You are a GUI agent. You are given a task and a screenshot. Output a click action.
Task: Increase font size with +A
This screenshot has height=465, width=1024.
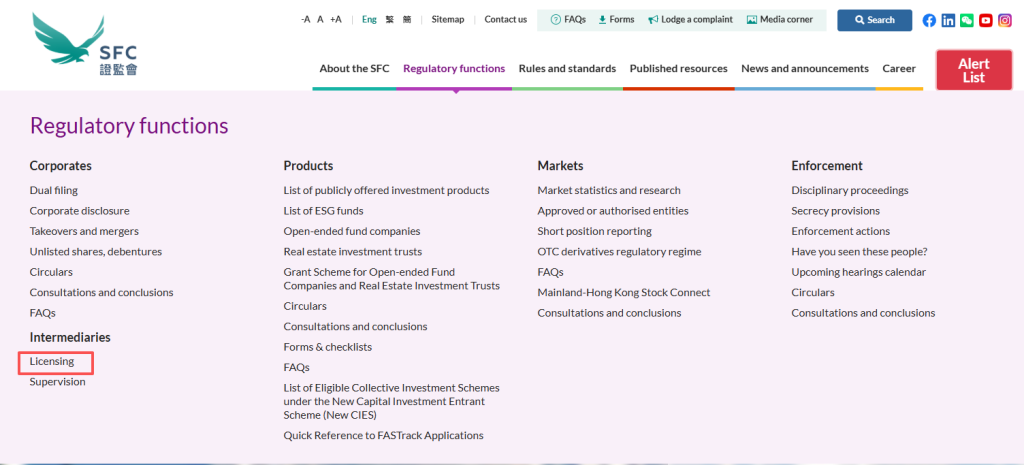(335, 20)
